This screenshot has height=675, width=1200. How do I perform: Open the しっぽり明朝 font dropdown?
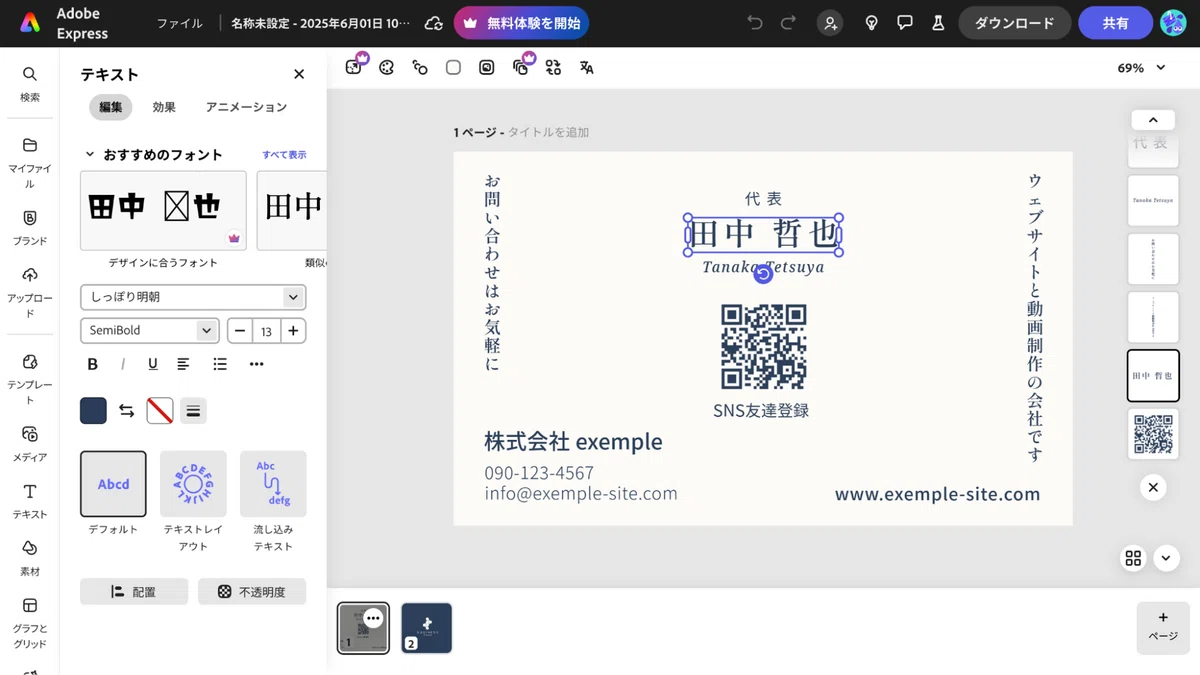tap(193, 297)
